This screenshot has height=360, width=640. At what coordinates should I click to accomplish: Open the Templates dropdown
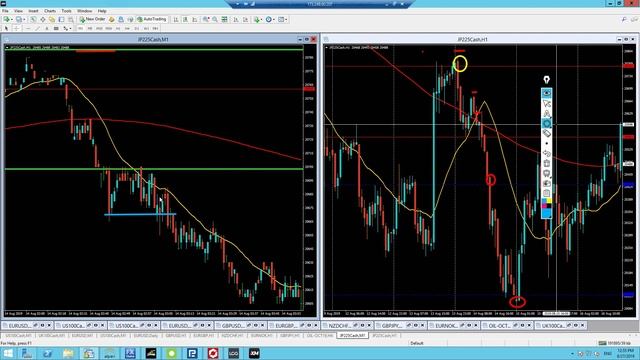[x=282, y=19]
